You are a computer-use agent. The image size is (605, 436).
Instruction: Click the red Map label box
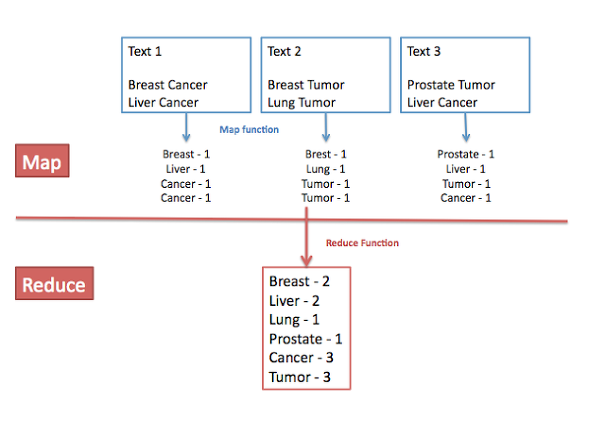click(x=42, y=161)
